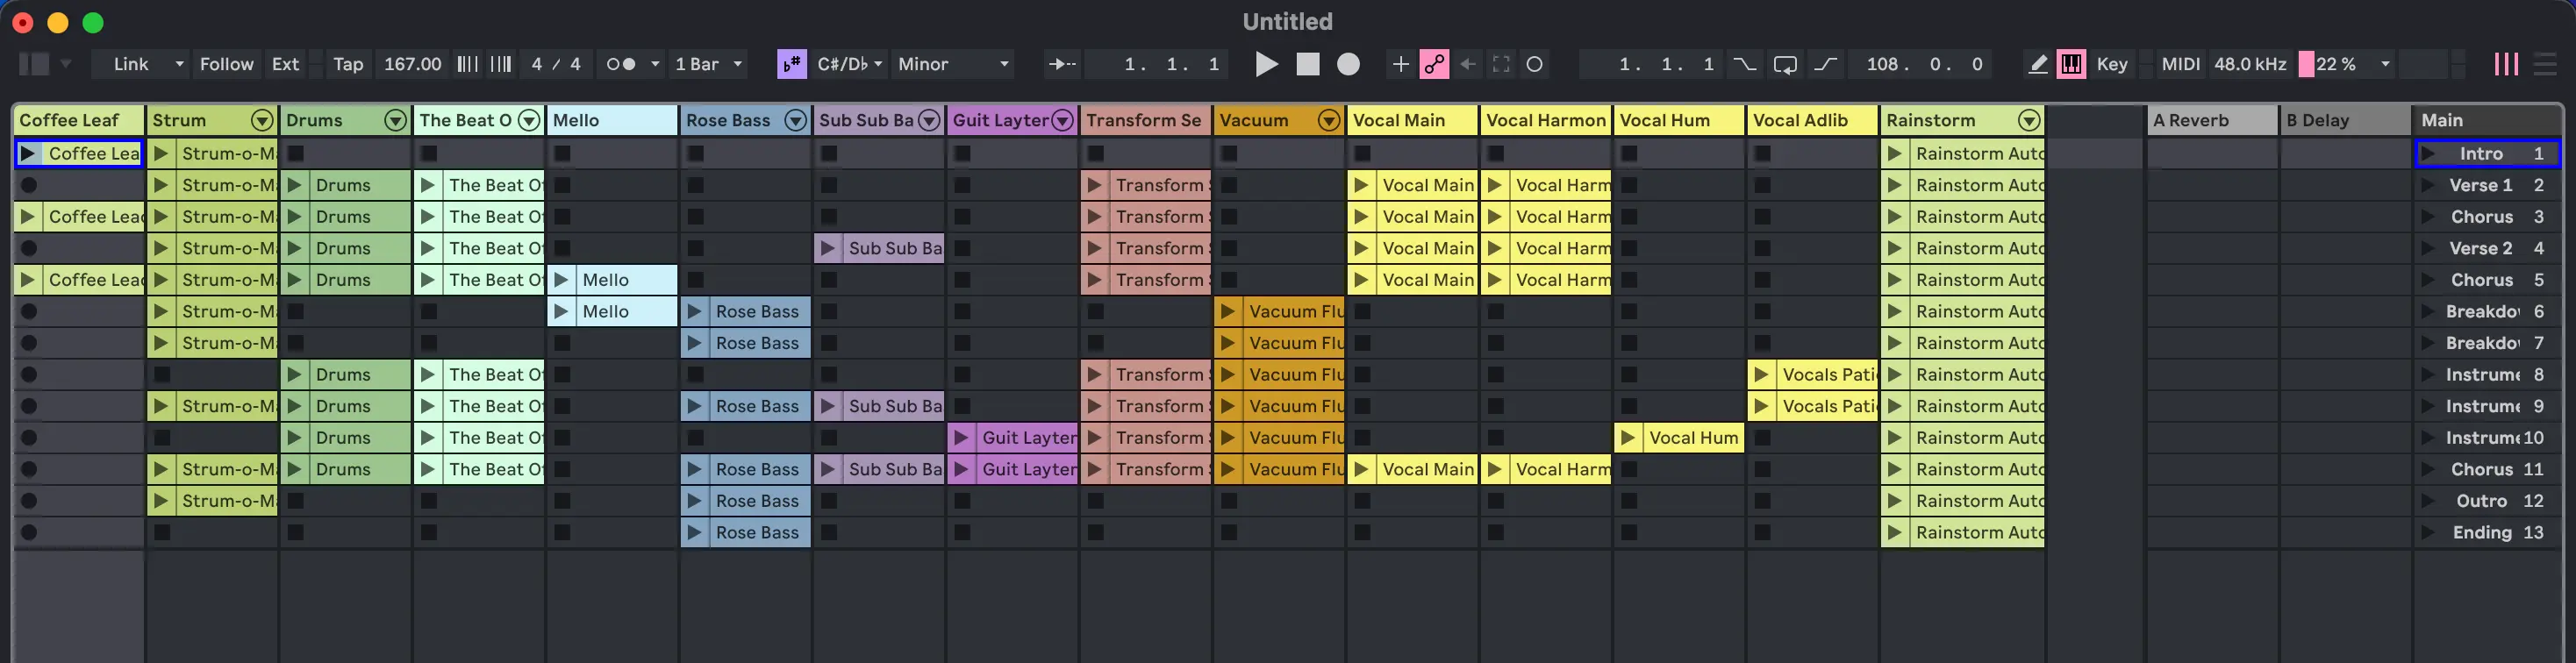Click the MIDI Arrangement Overdub plus icon
This screenshot has width=2576, height=663.
click(x=1401, y=64)
